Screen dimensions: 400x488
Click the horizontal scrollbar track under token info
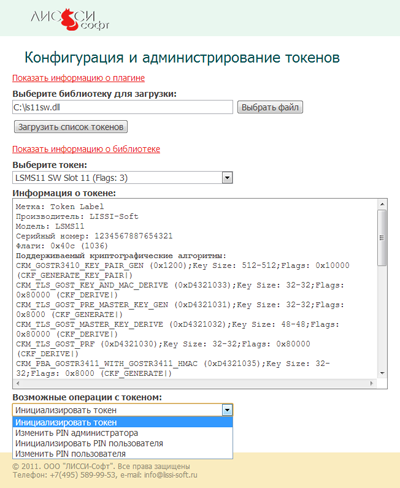195,383
